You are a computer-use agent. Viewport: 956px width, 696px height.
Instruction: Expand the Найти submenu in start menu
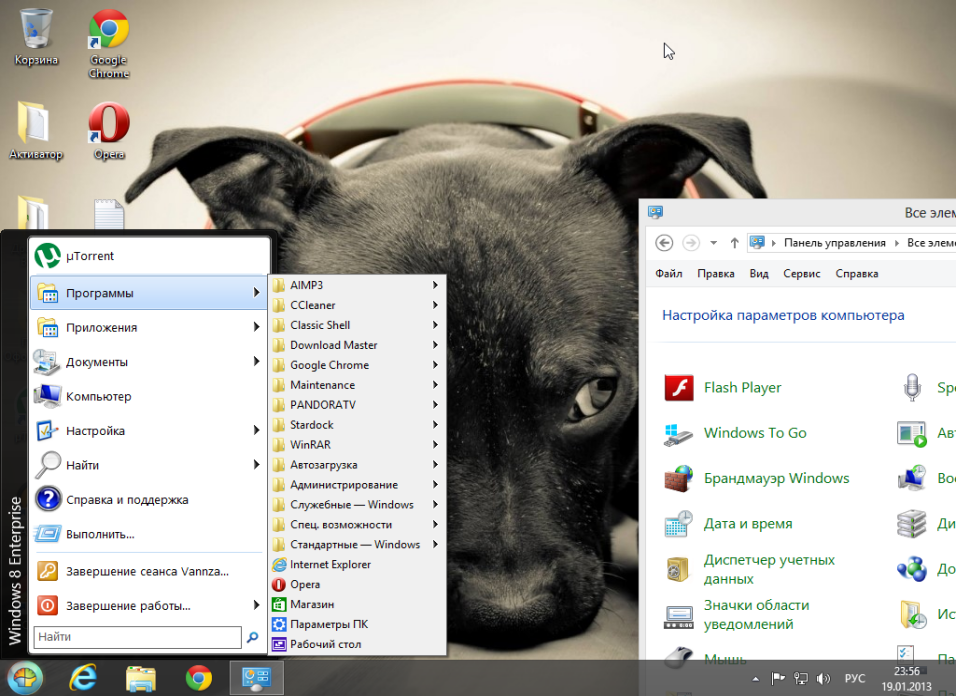(x=149, y=465)
